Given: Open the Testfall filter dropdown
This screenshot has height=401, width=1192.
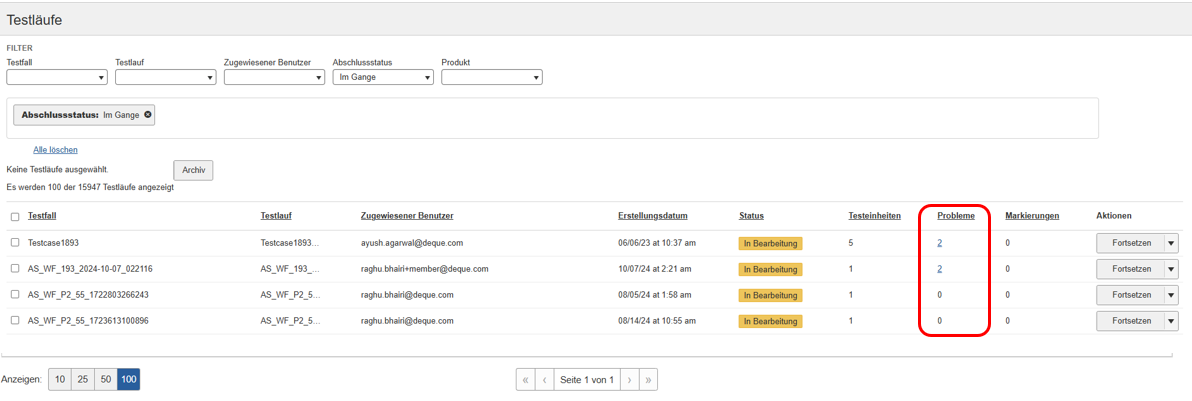Looking at the screenshot, I should (57, 77).
